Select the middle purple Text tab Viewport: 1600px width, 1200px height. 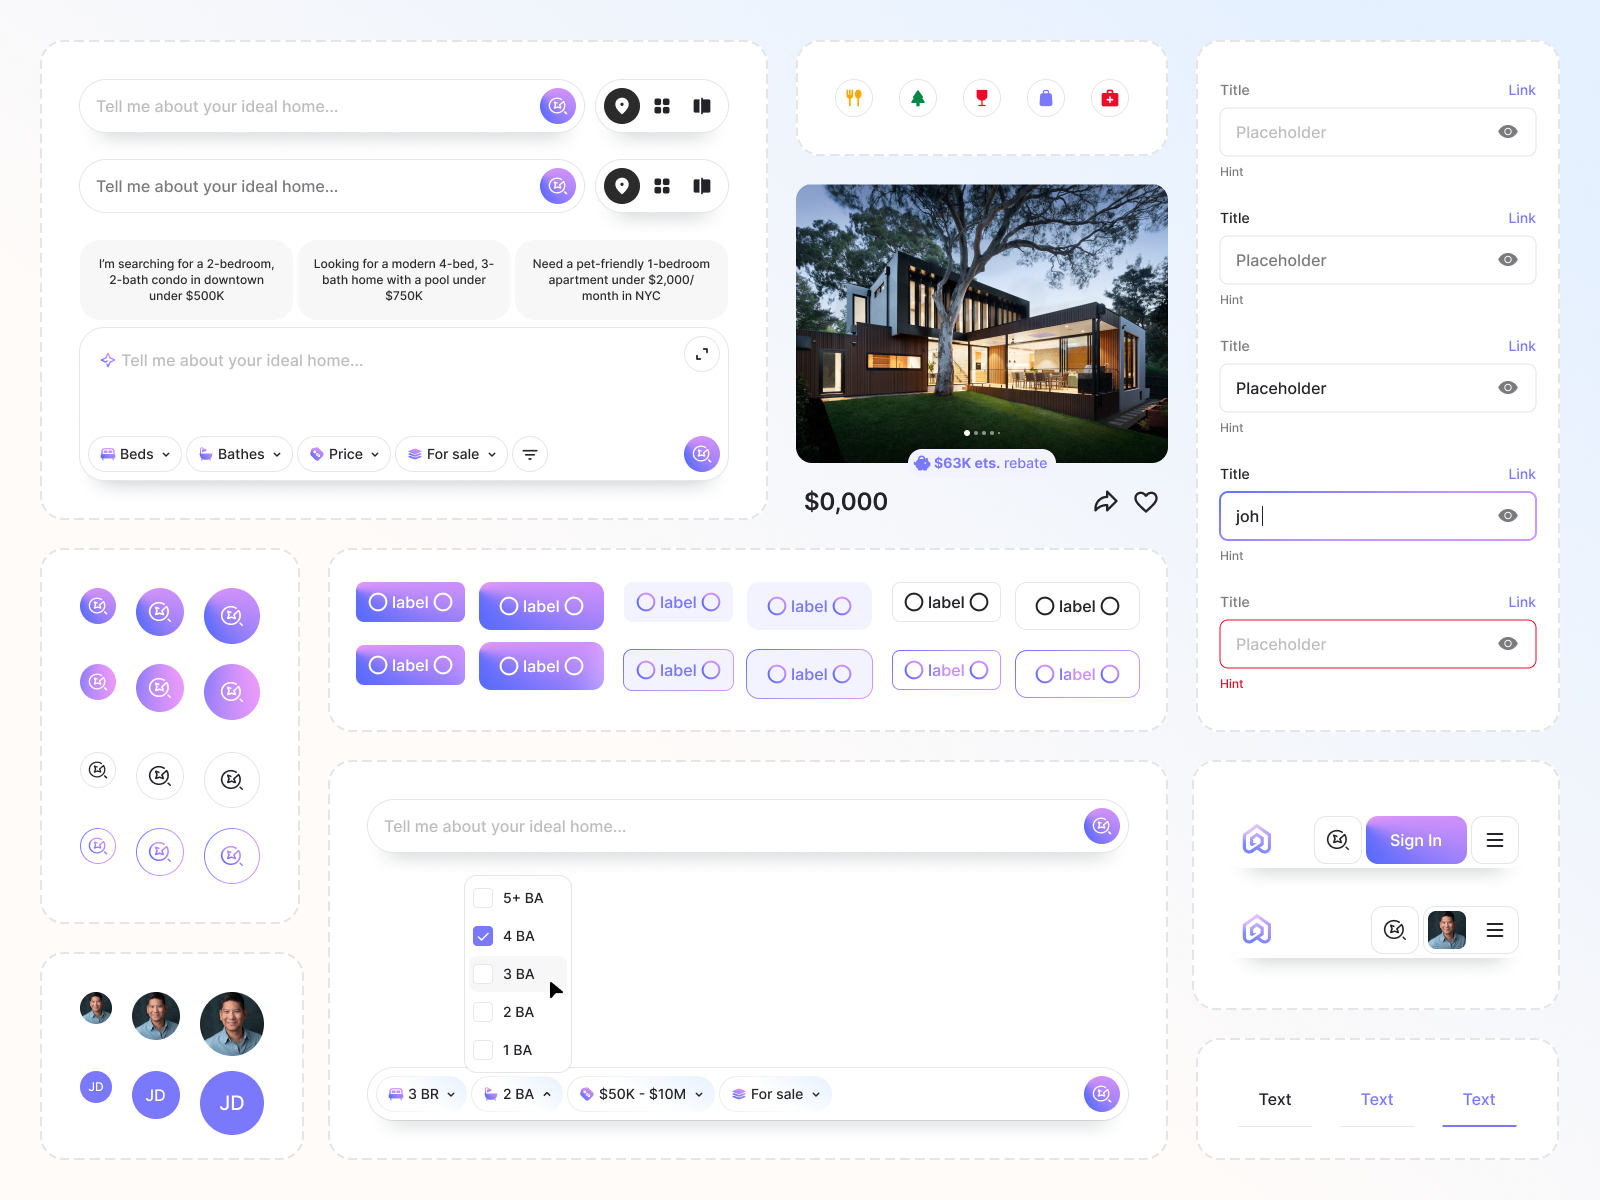tap(1377, 1099)
